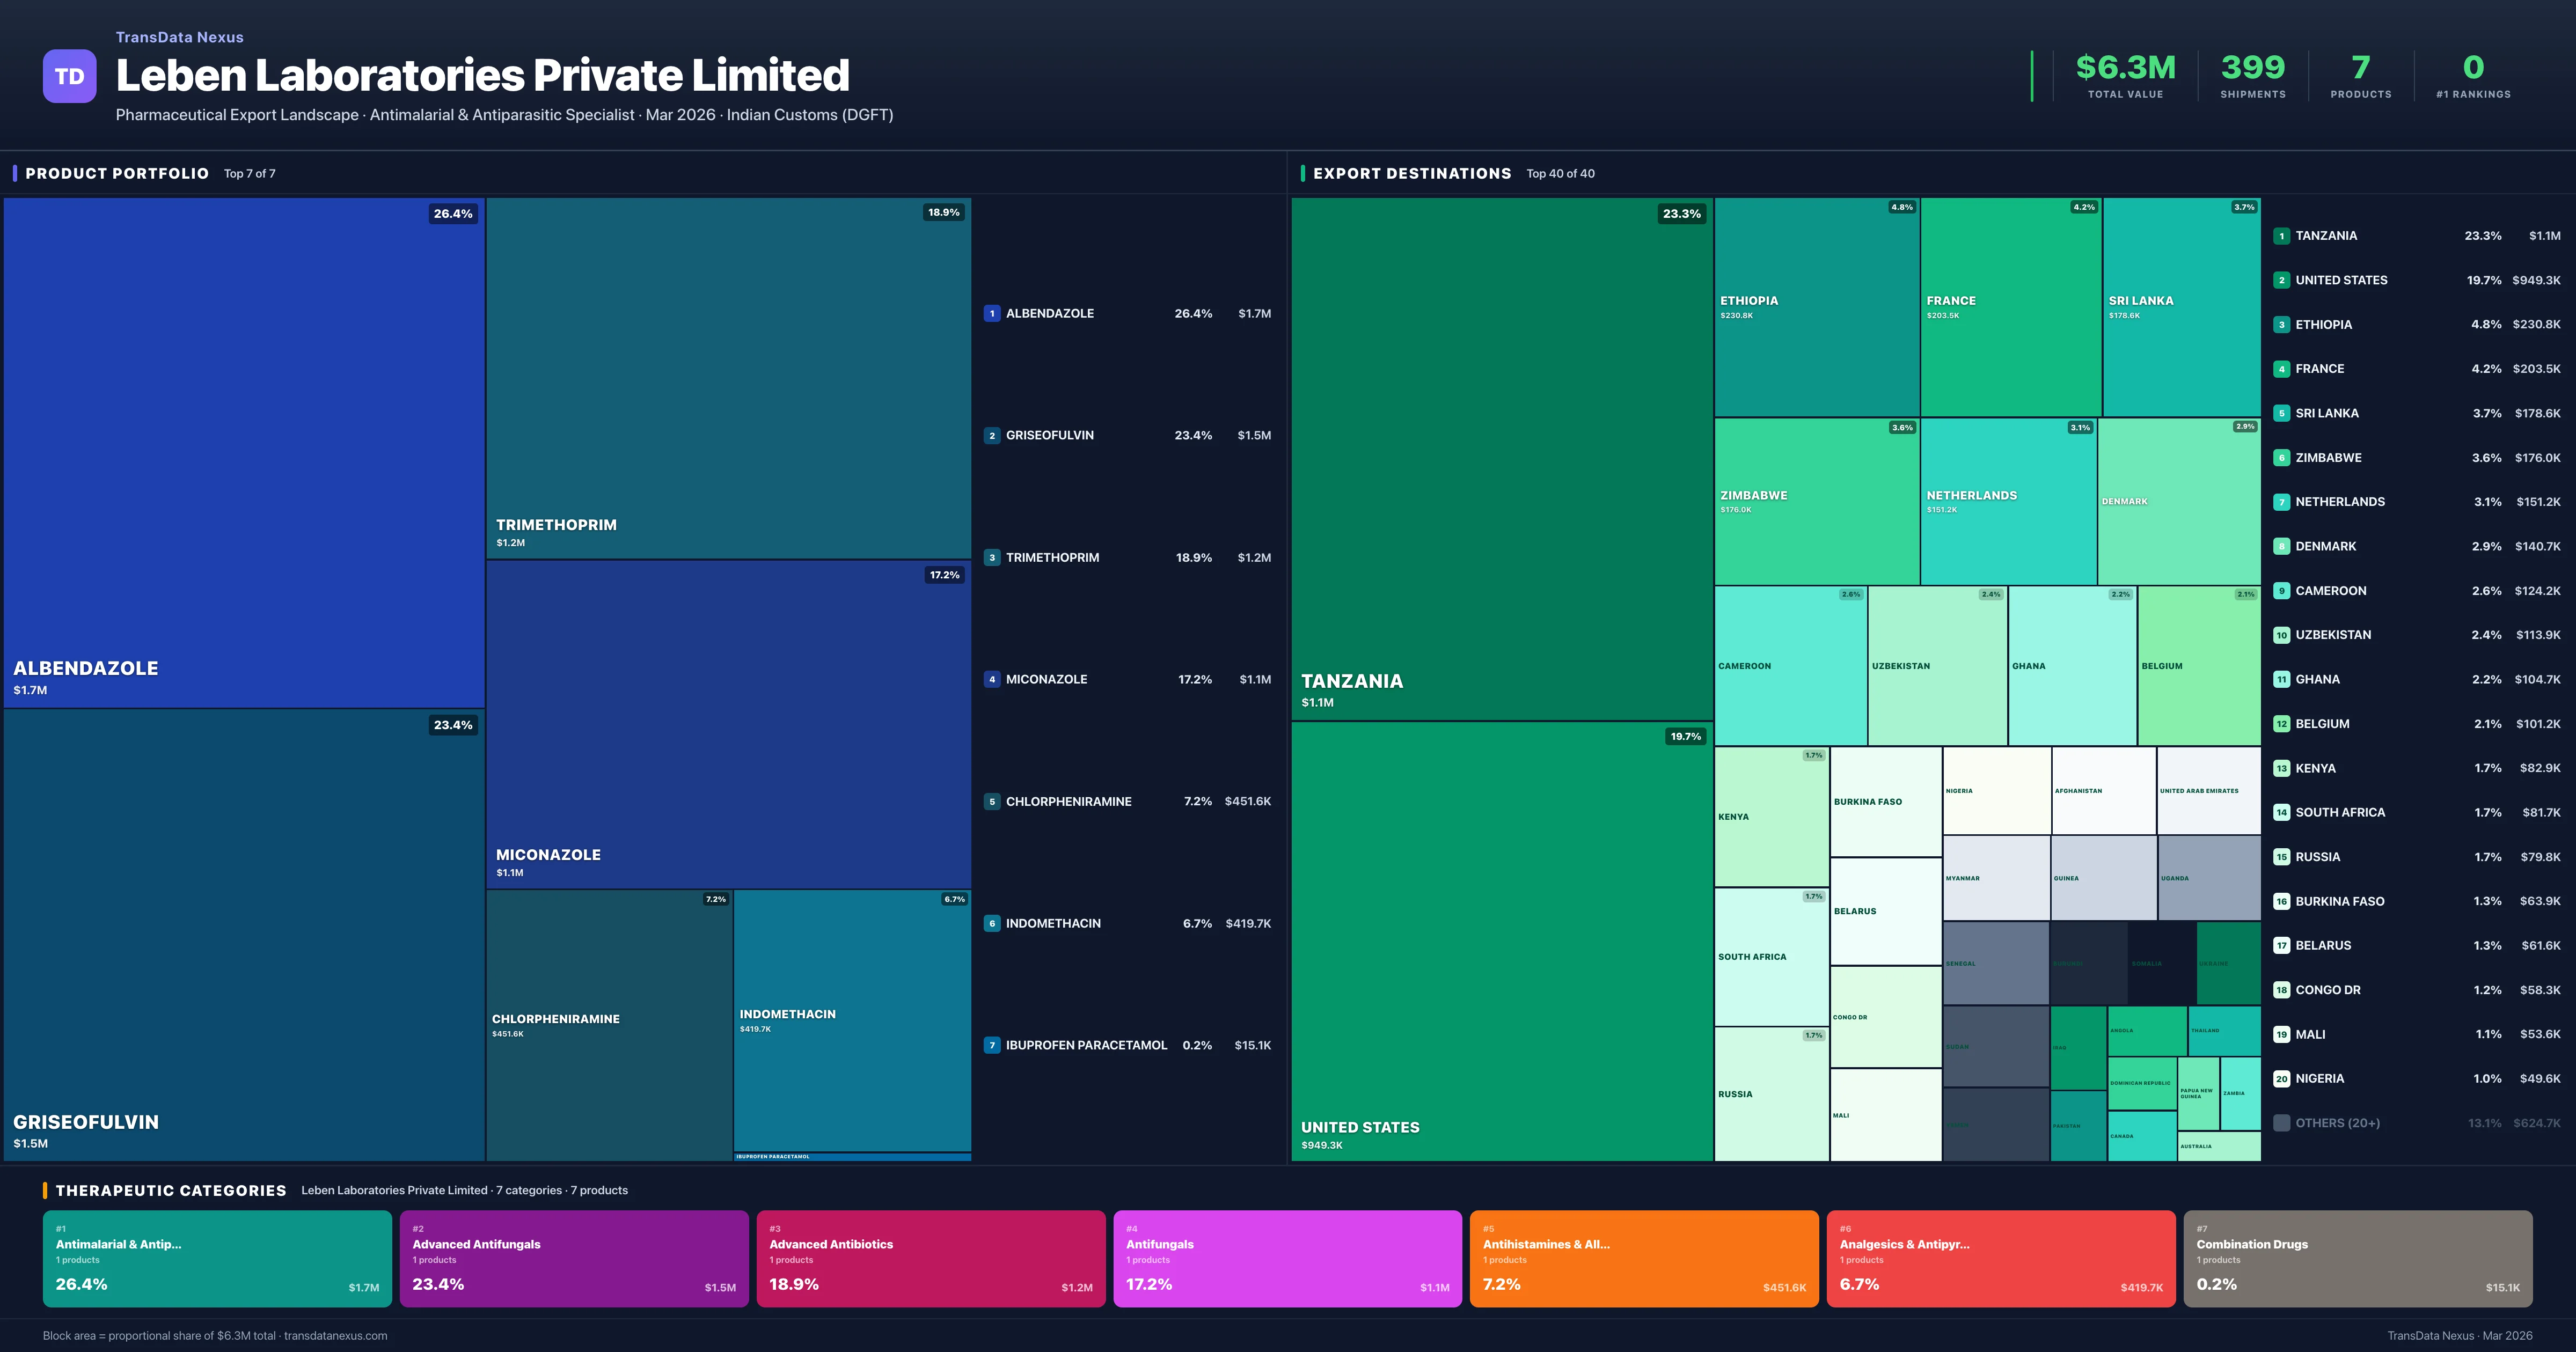The height and width of the screenshot is (1352, 2576).
Task: Click the Tanzania rank 1 badge
Action: tap(2281, 236)
